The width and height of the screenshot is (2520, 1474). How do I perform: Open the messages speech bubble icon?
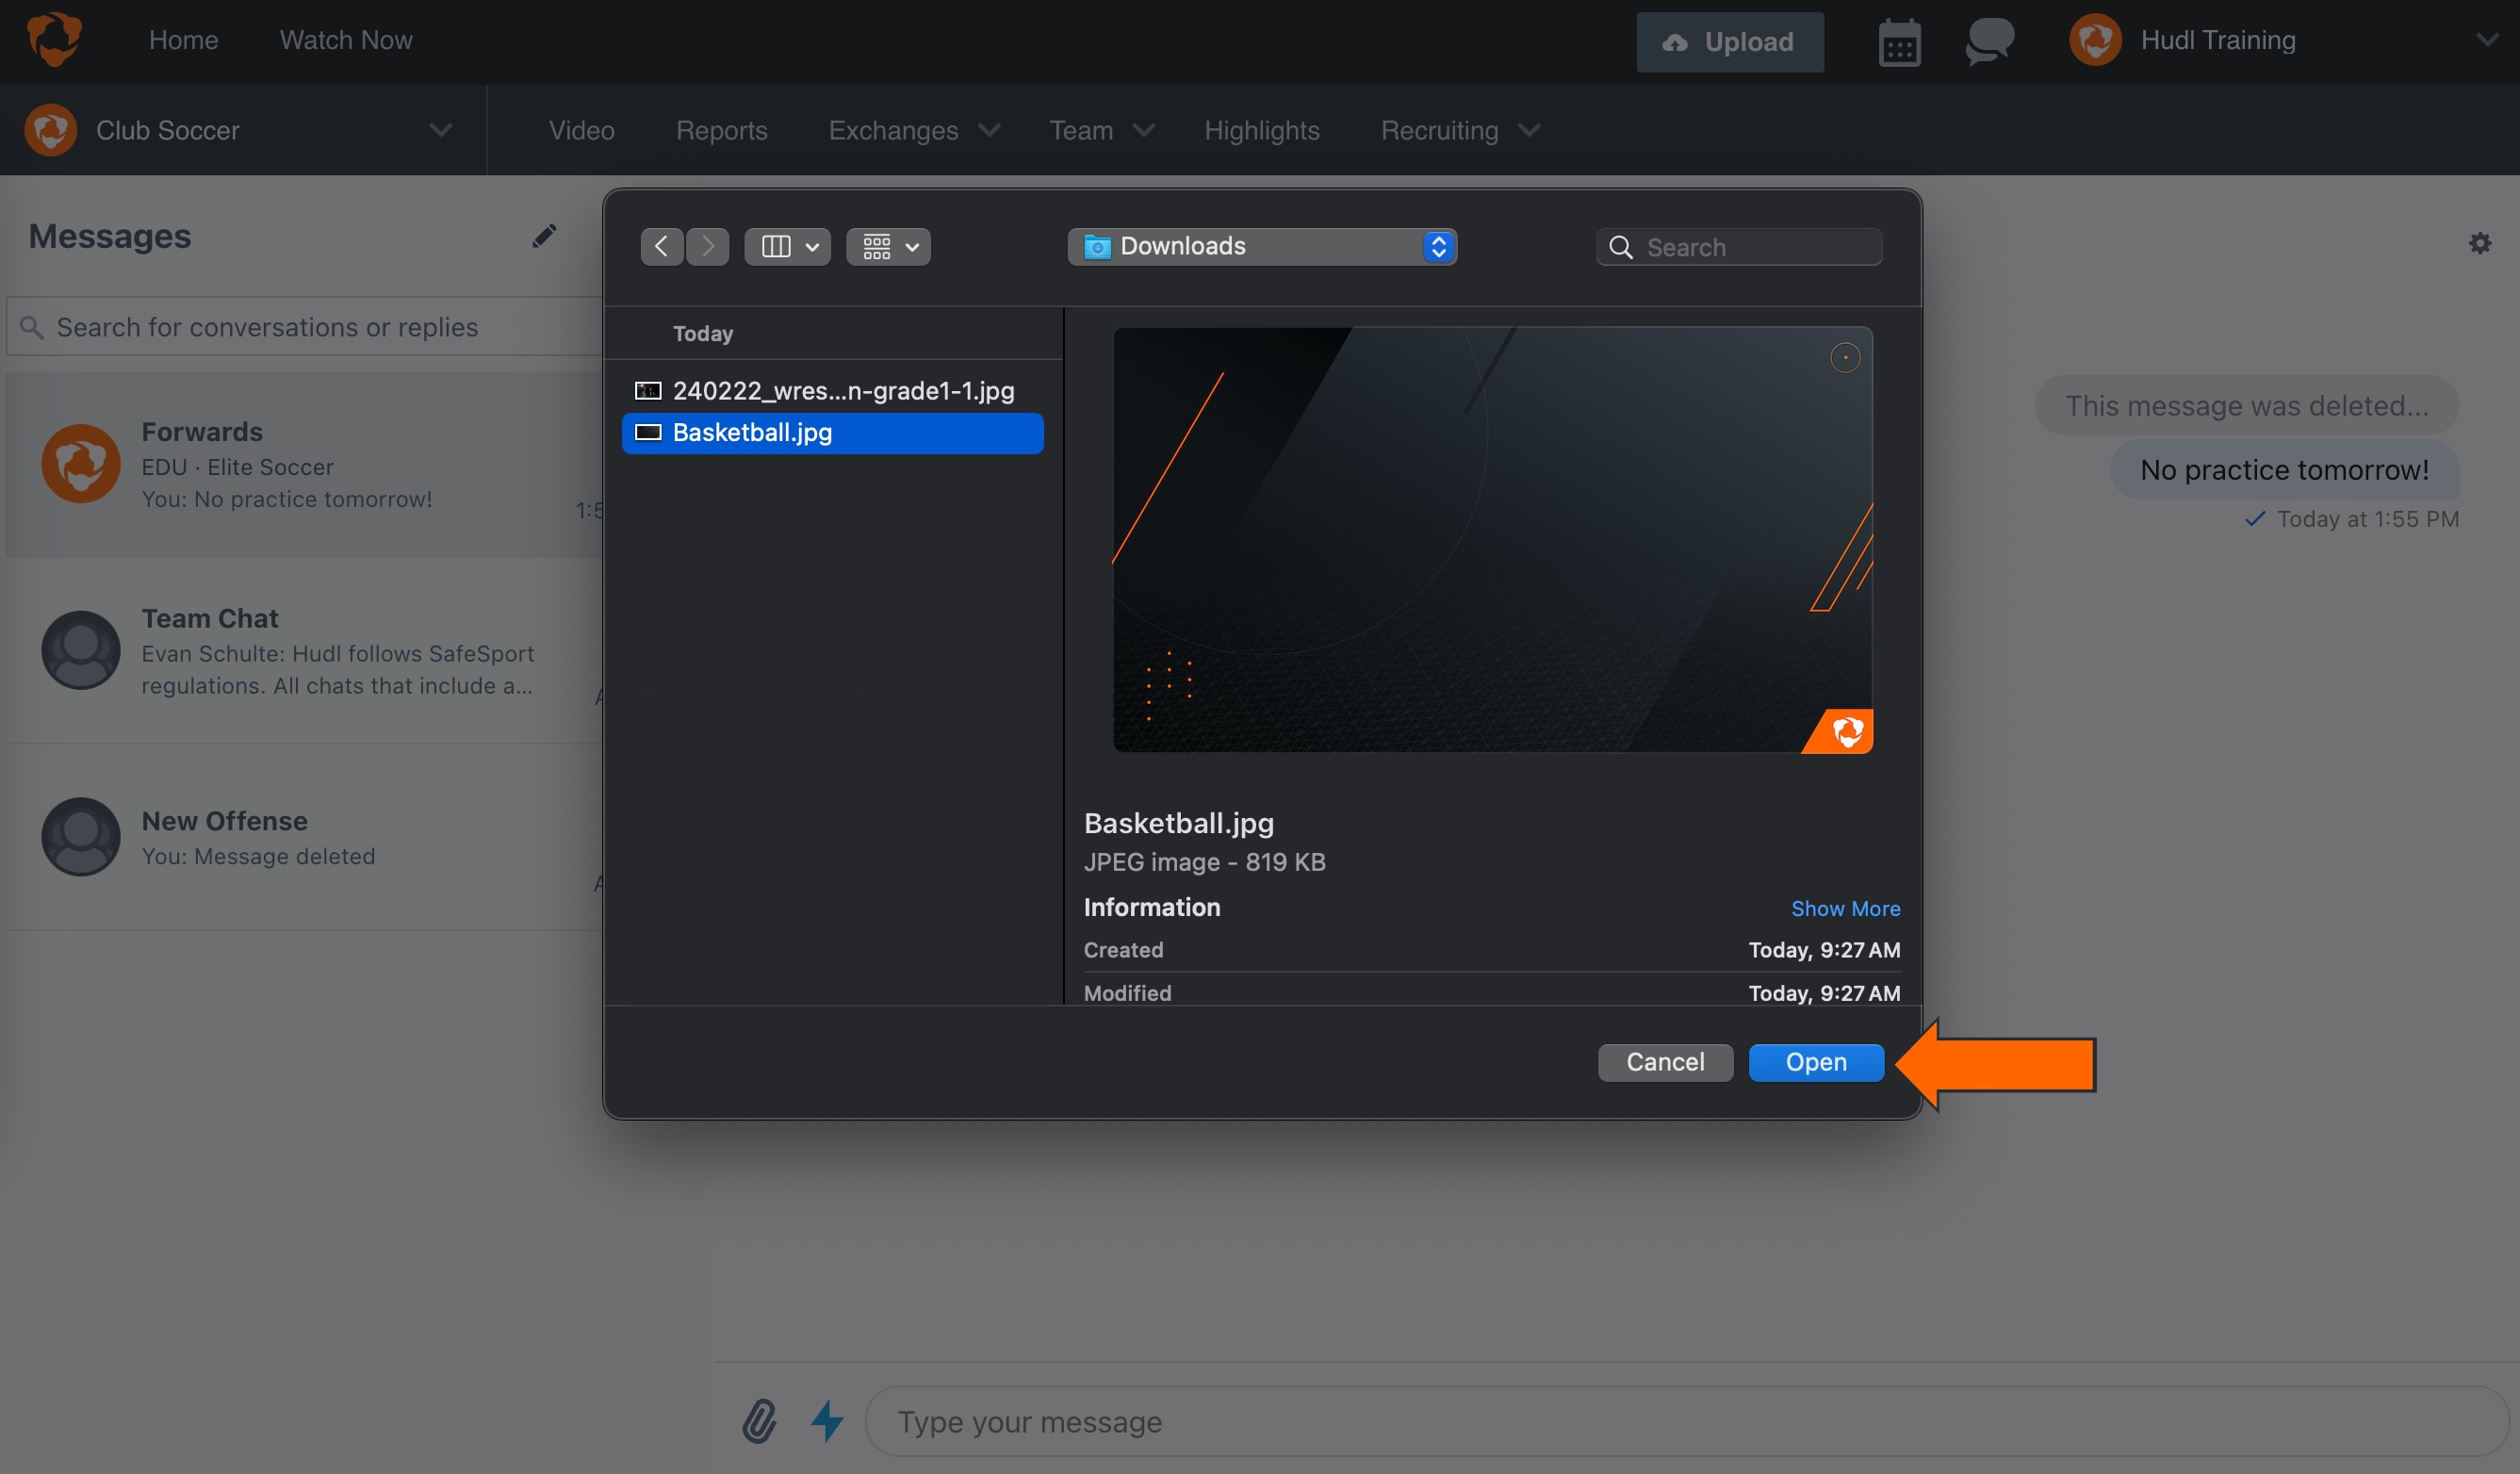pos(1989,42)
